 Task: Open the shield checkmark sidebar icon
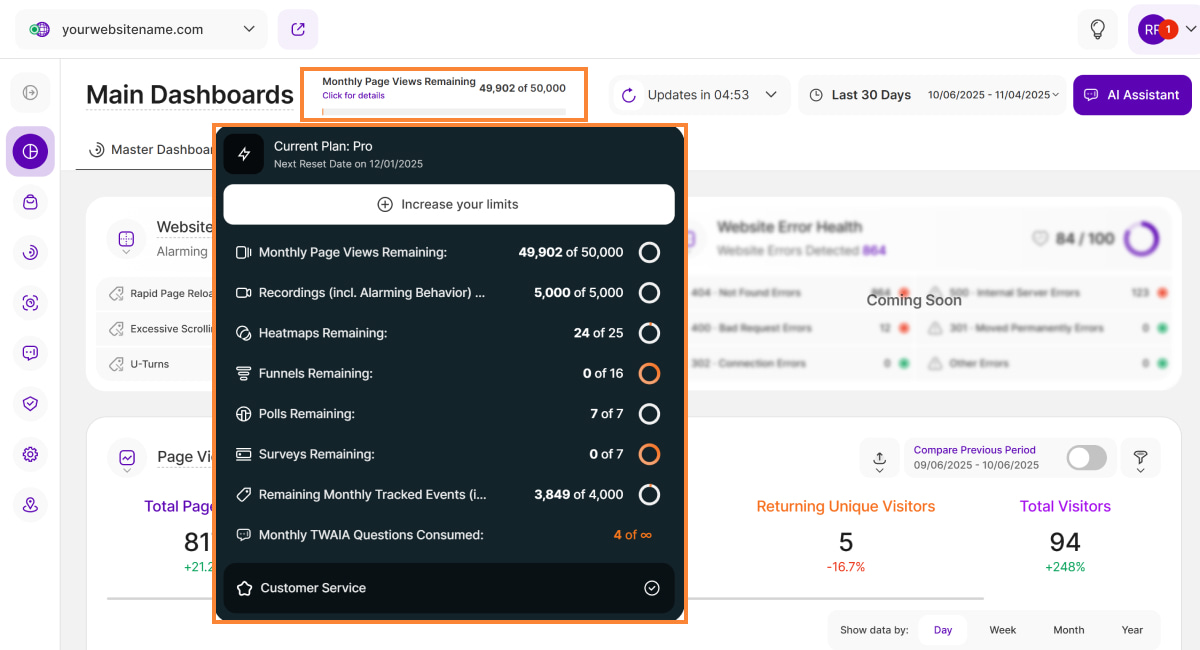pyautogui.click(x=30, y=403)
